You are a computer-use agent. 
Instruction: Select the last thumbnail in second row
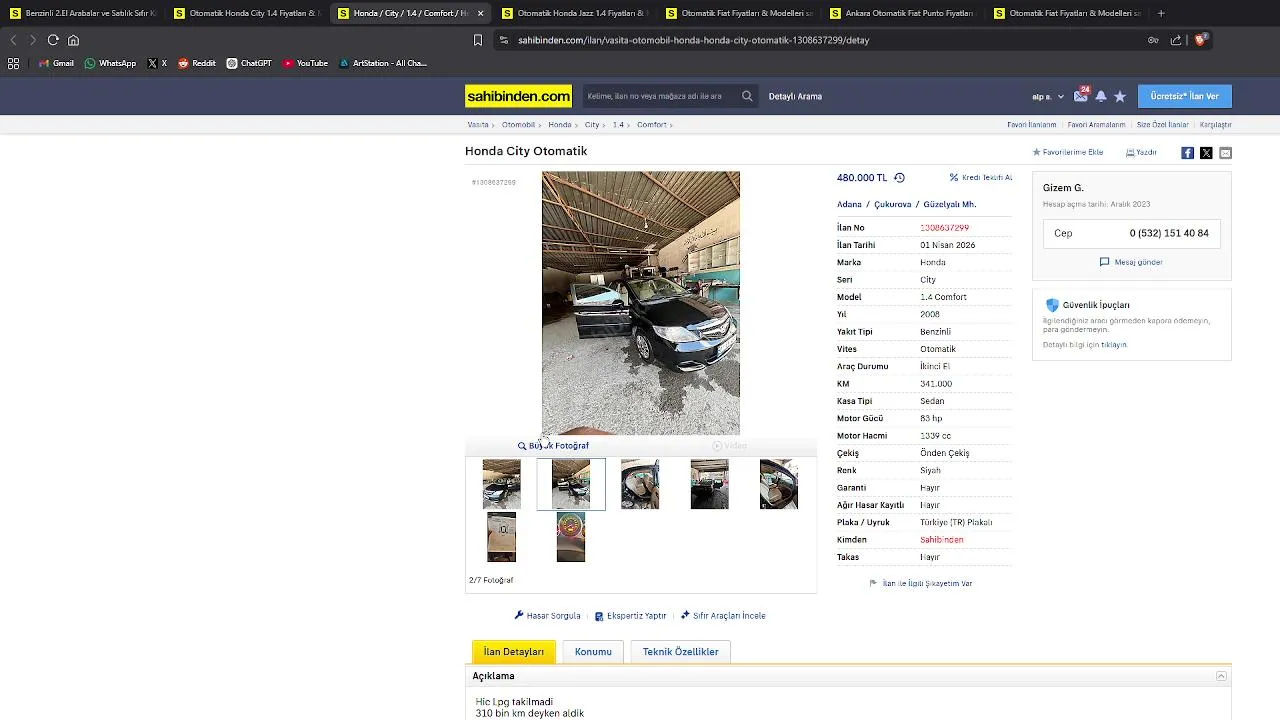point(571,537)
